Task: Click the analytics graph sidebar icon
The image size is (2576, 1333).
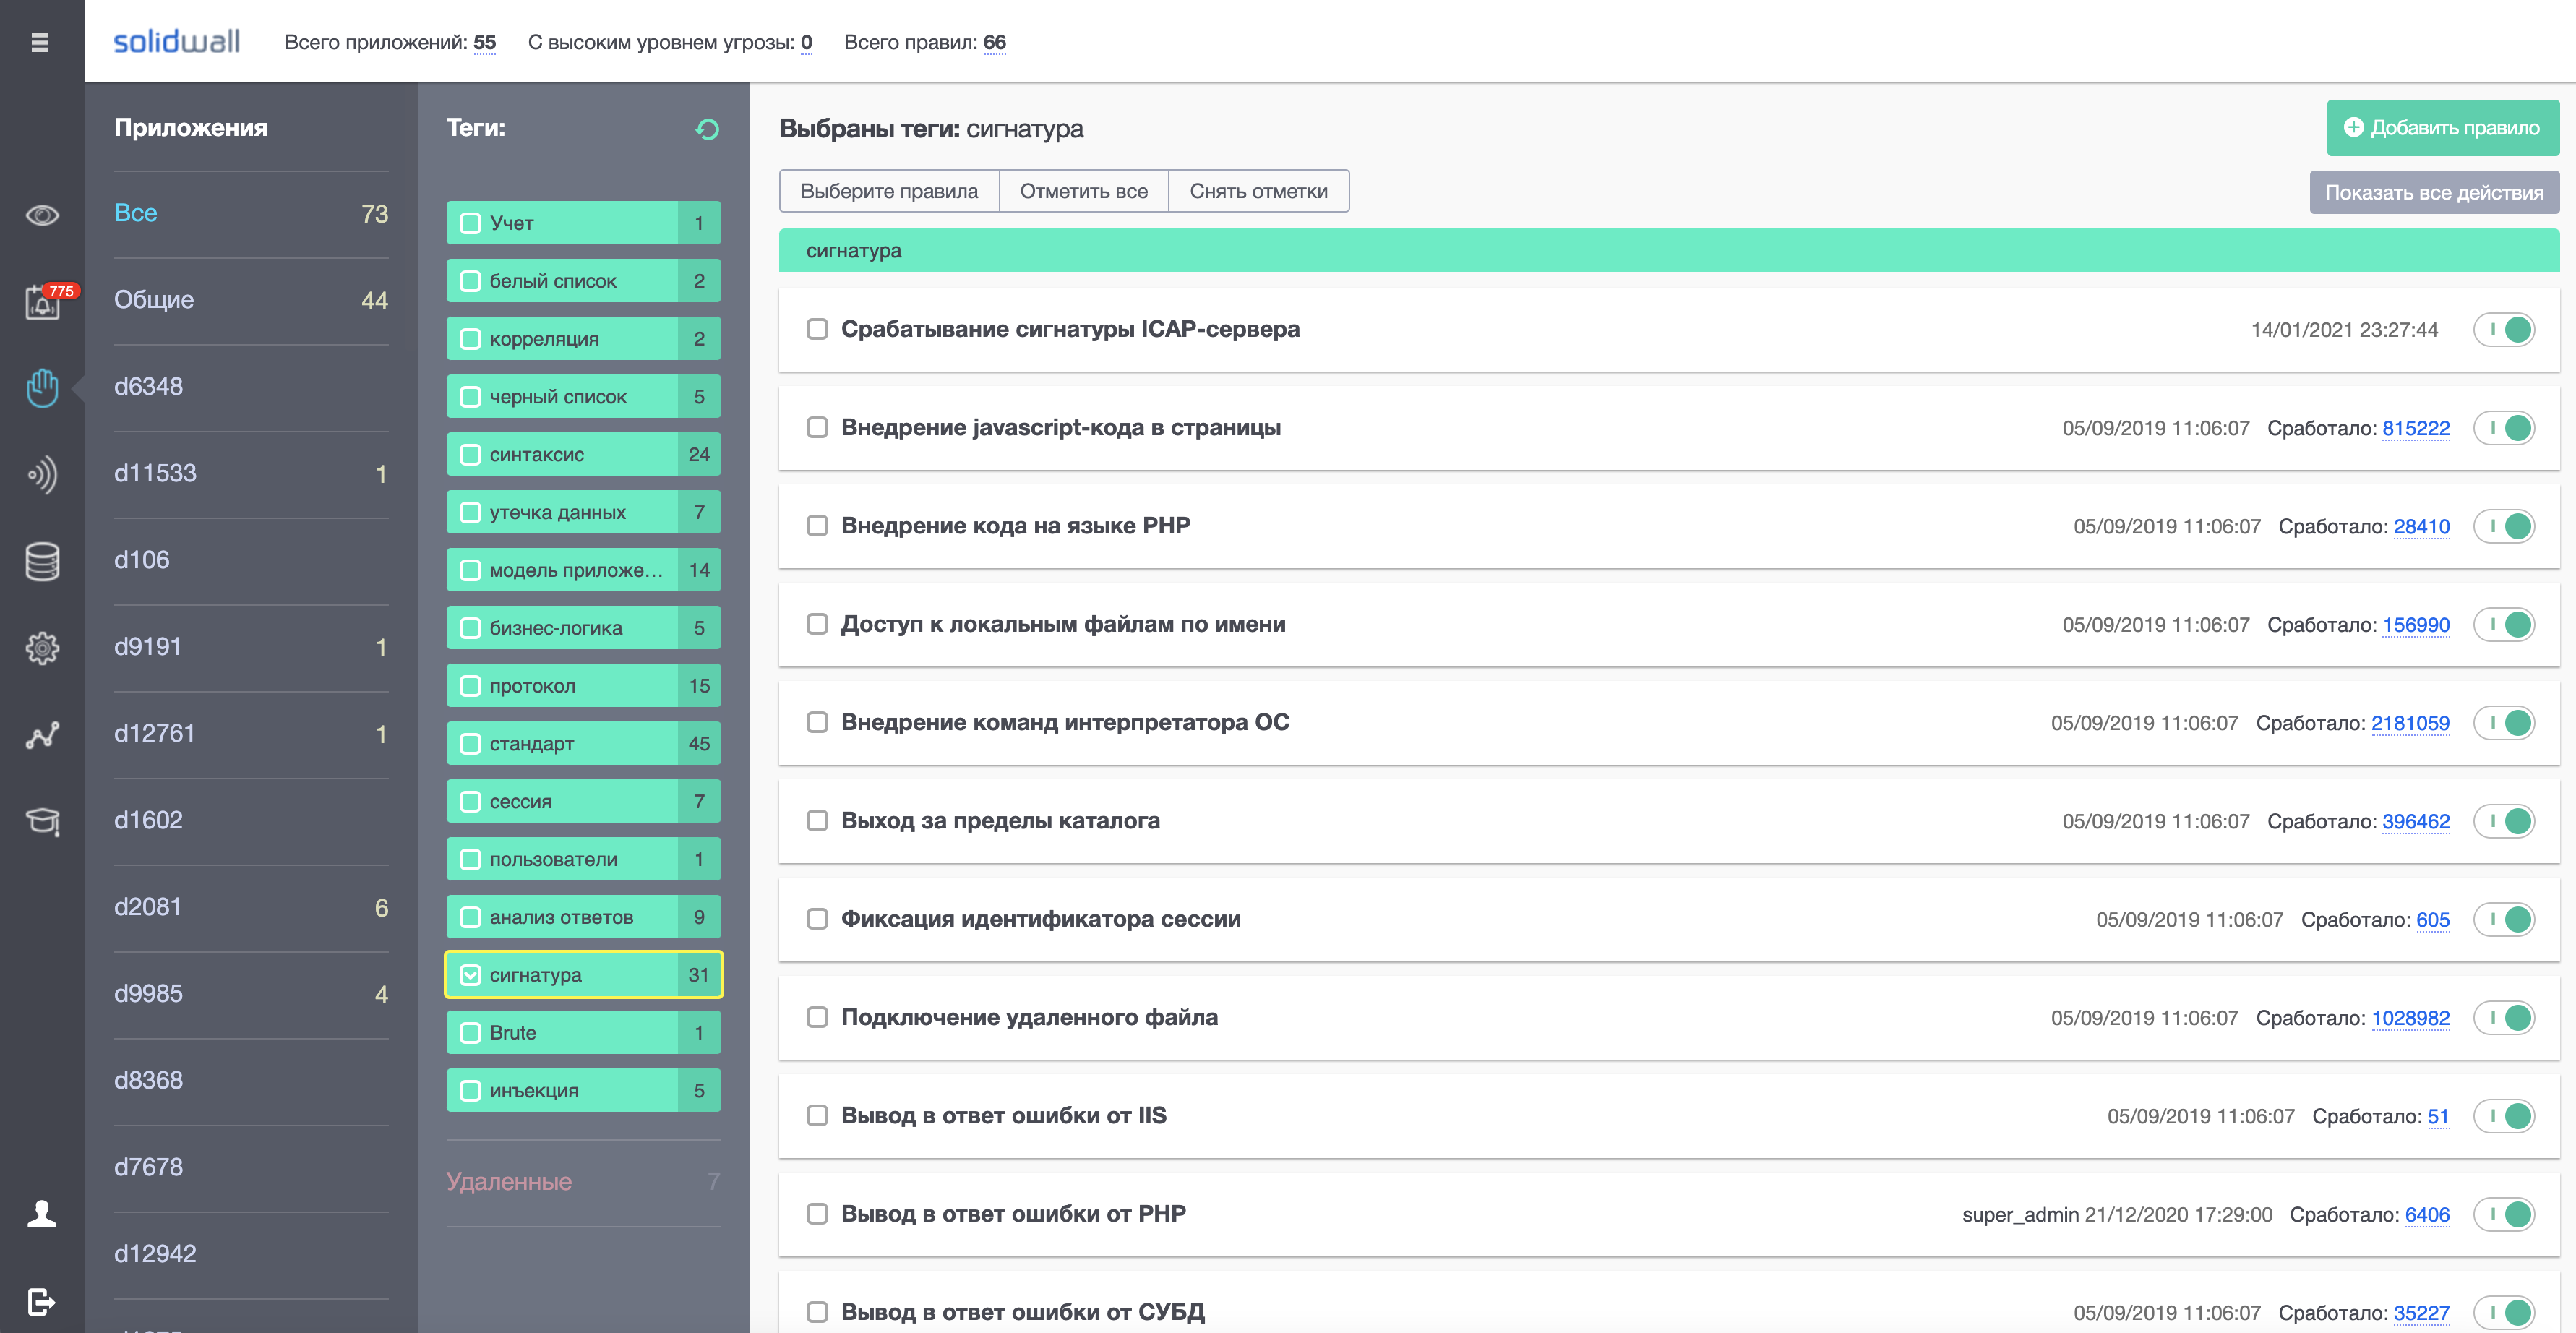Action: (42, 735)
